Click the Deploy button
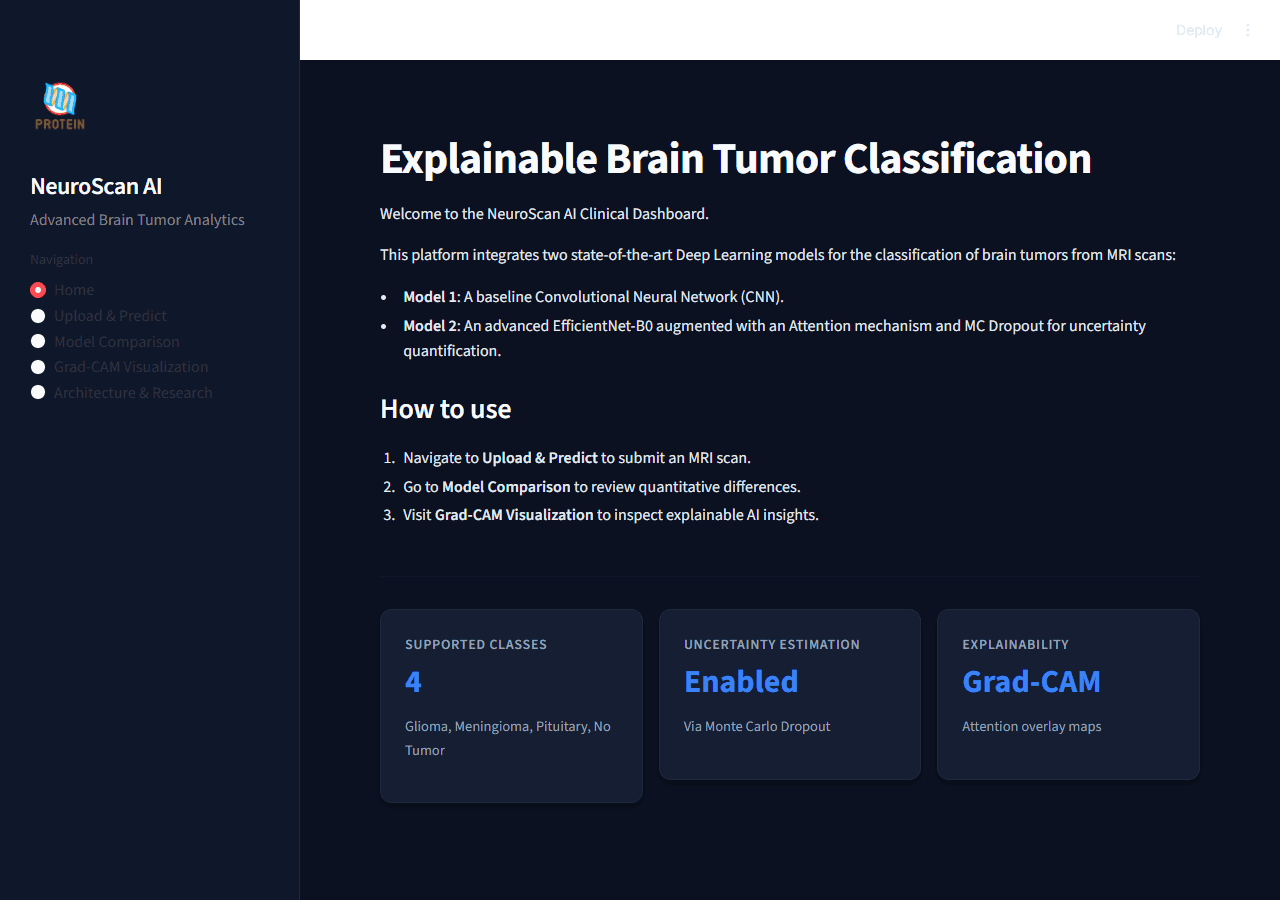 tap(1198, 30)
